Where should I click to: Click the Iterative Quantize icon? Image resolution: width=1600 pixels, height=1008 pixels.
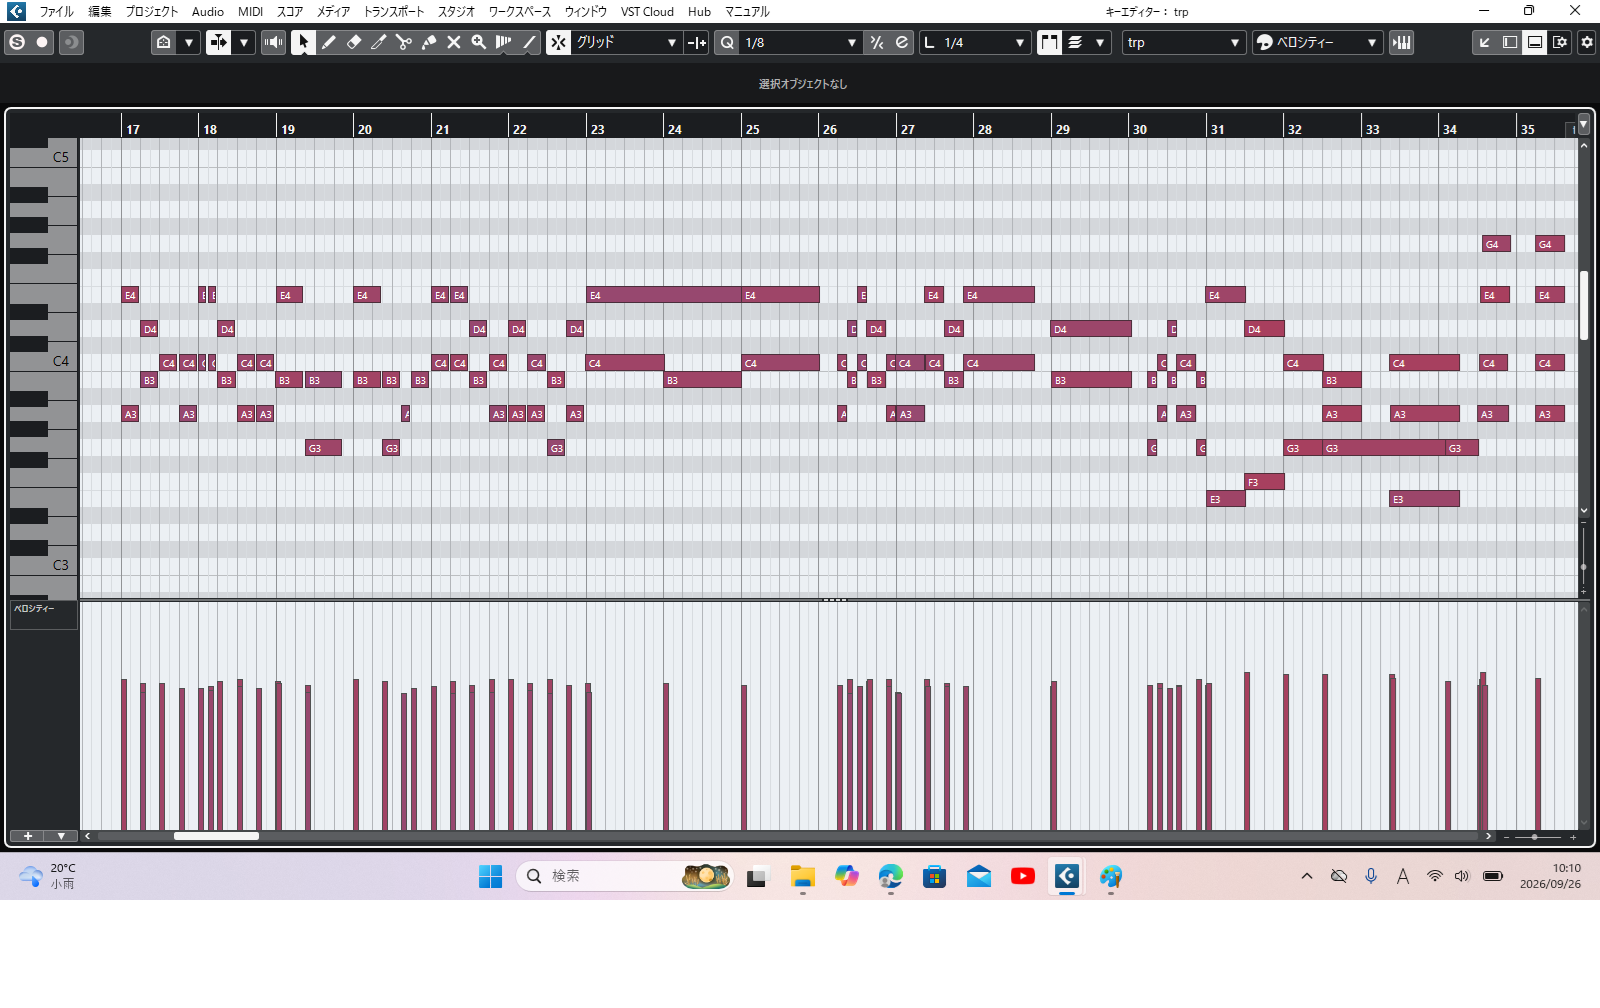point(877,42)
